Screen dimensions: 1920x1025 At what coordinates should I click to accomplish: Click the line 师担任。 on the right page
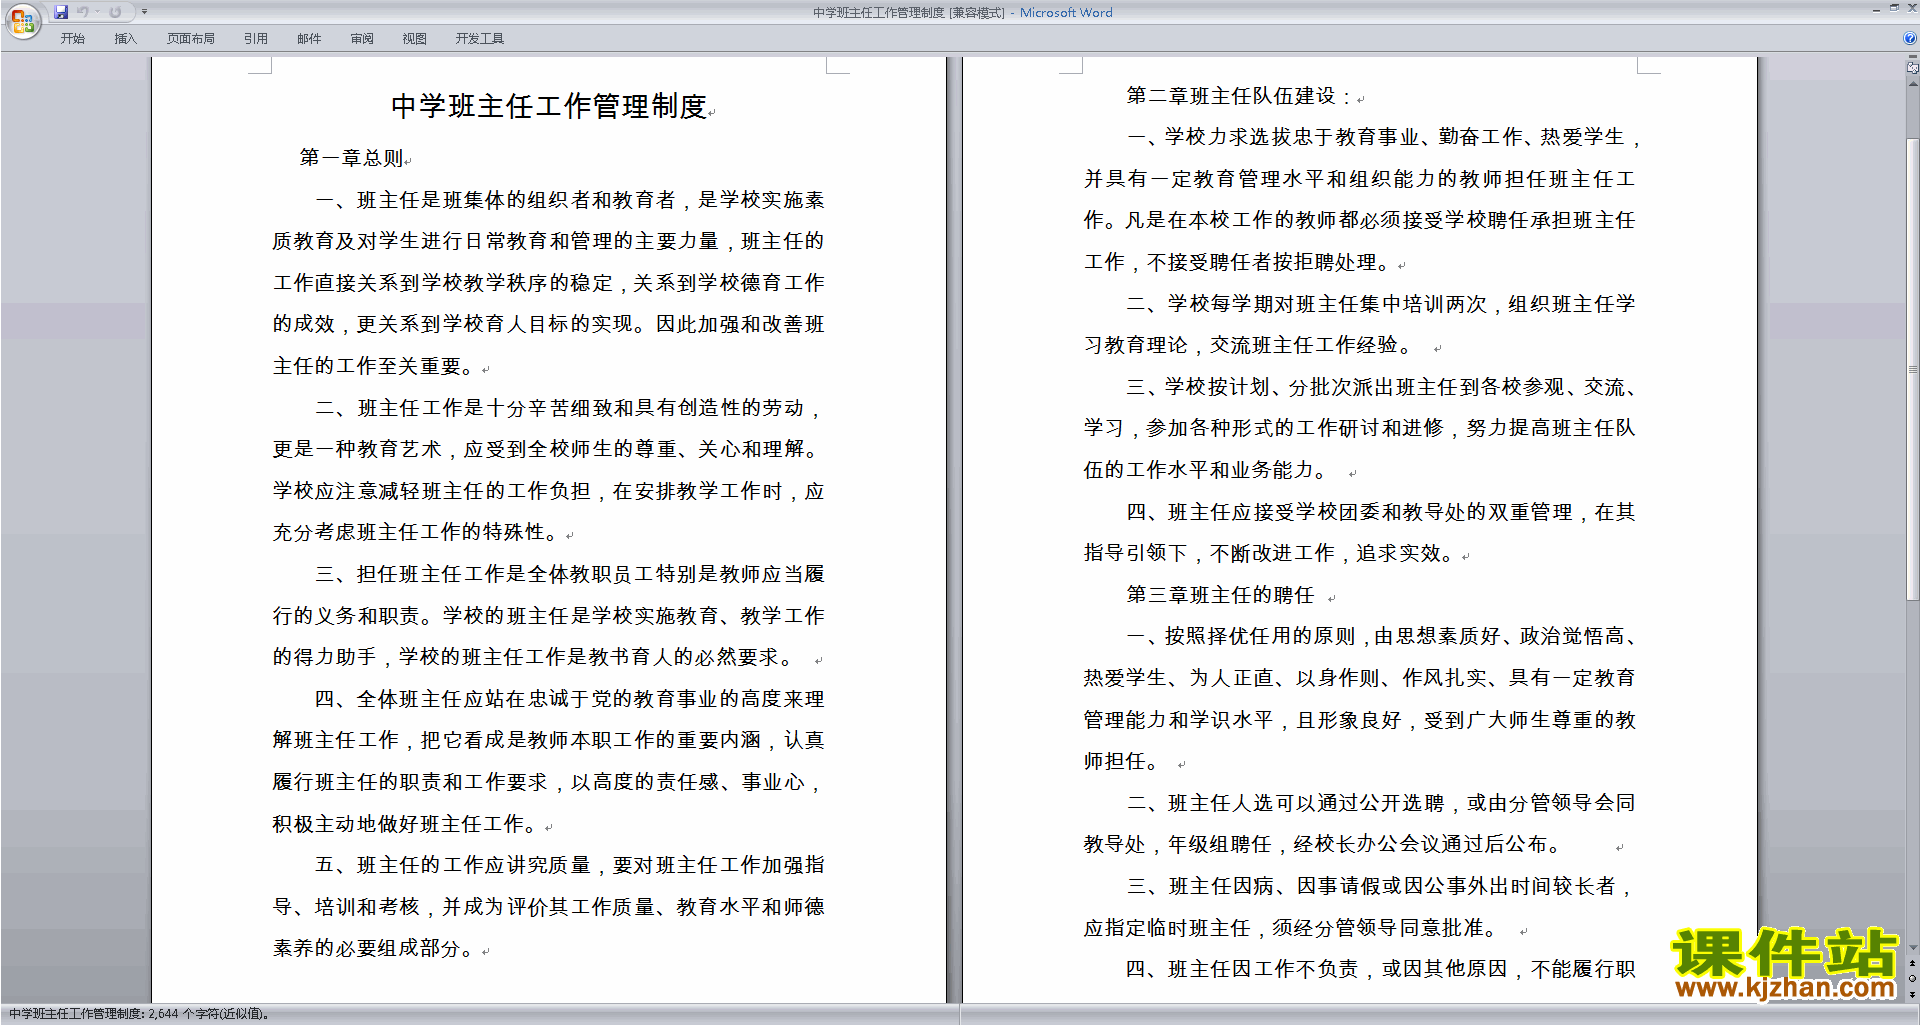[x=1121, y=761]
